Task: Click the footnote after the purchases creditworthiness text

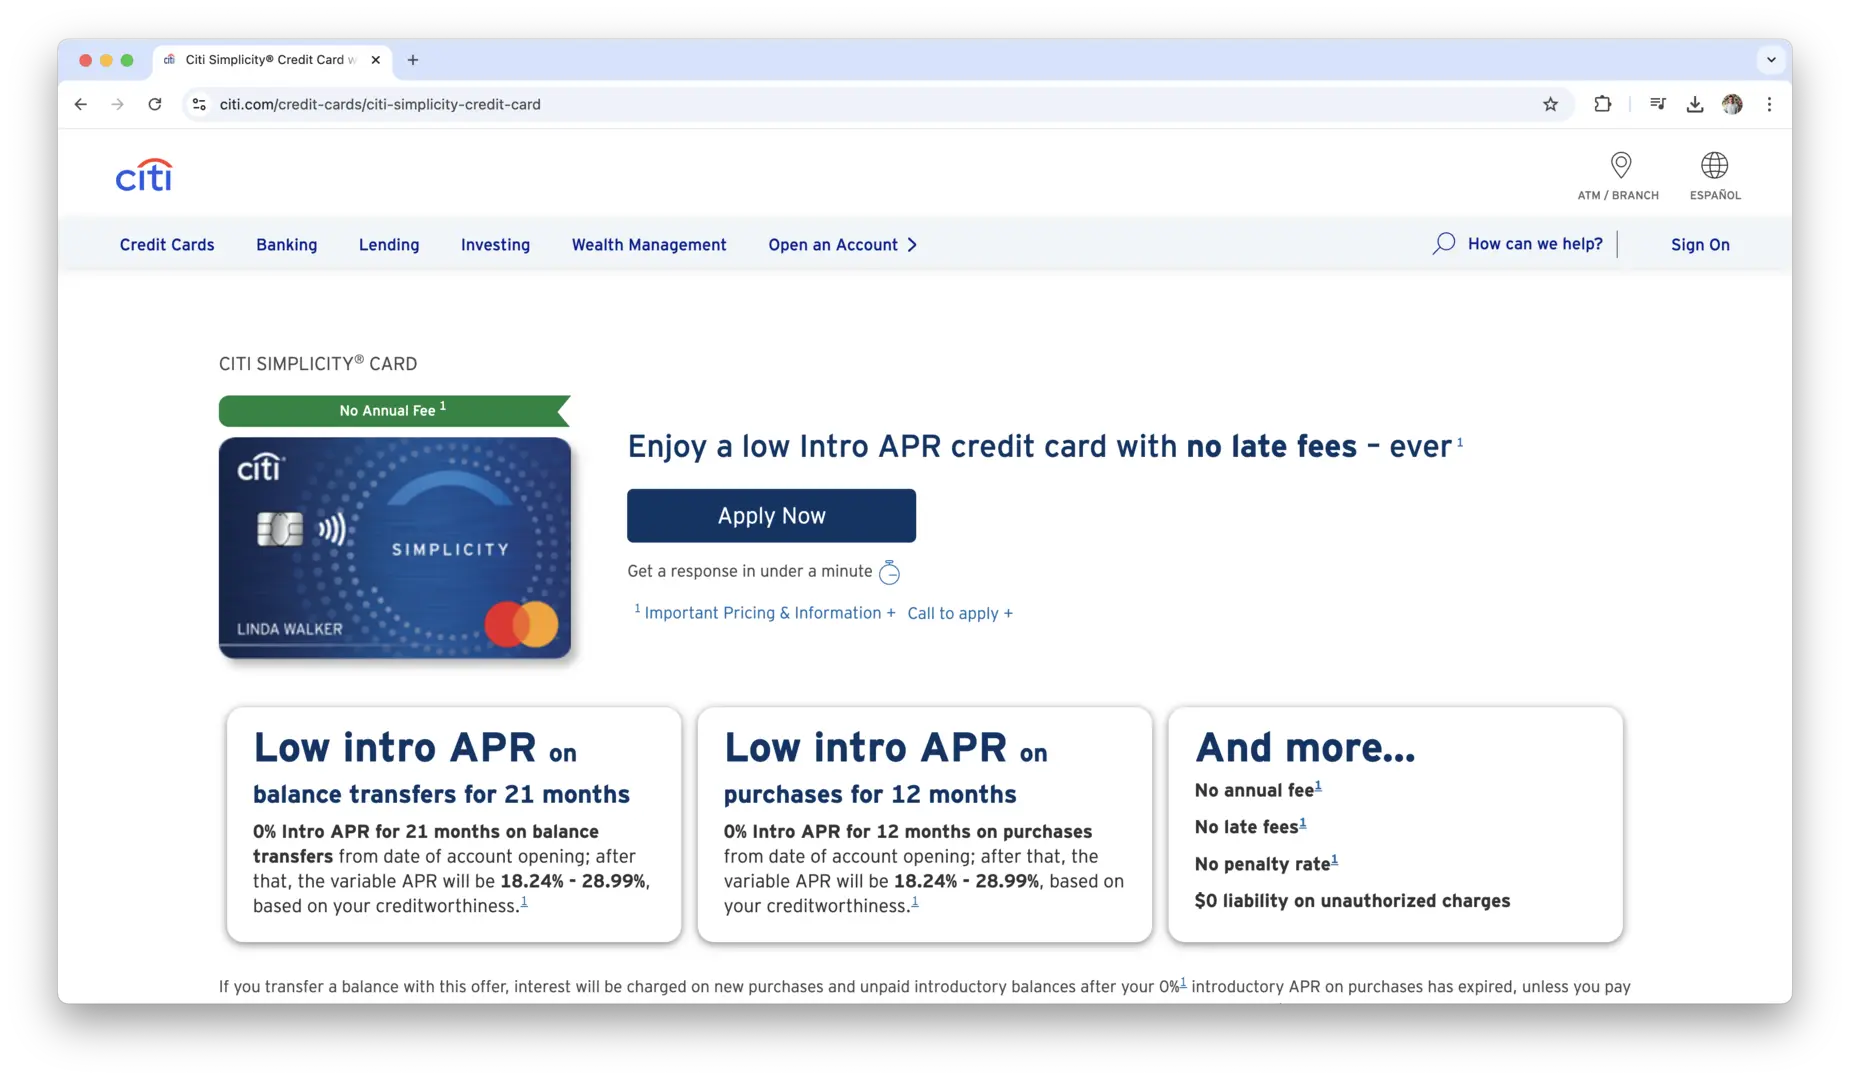Action: (915, 903)
